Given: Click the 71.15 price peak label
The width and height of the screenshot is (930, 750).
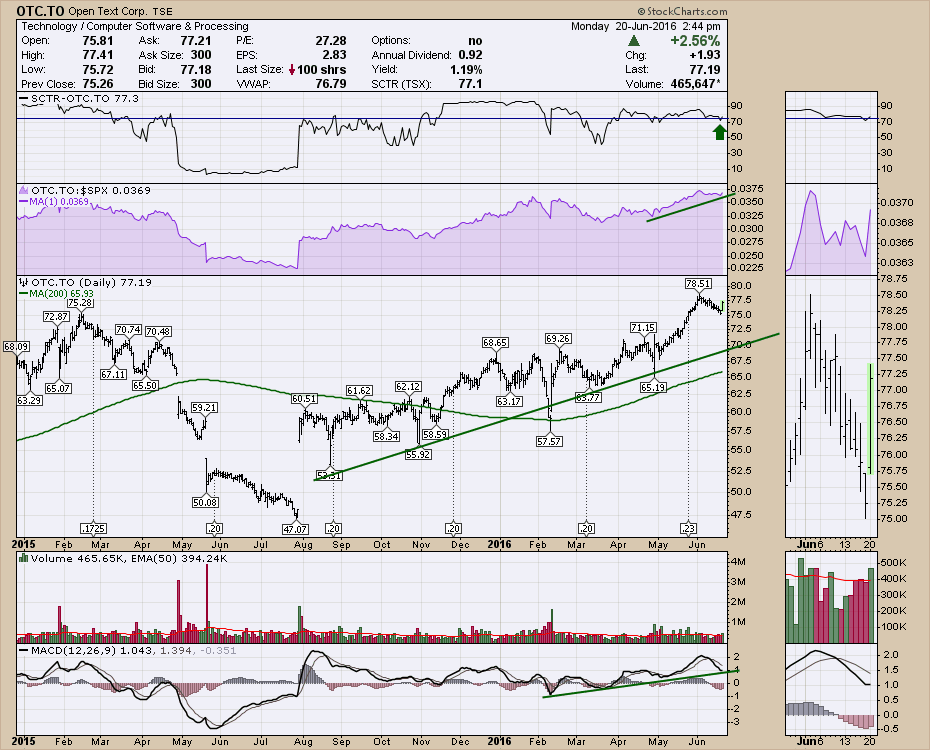Looking at the screenshot, I should 643,327.
